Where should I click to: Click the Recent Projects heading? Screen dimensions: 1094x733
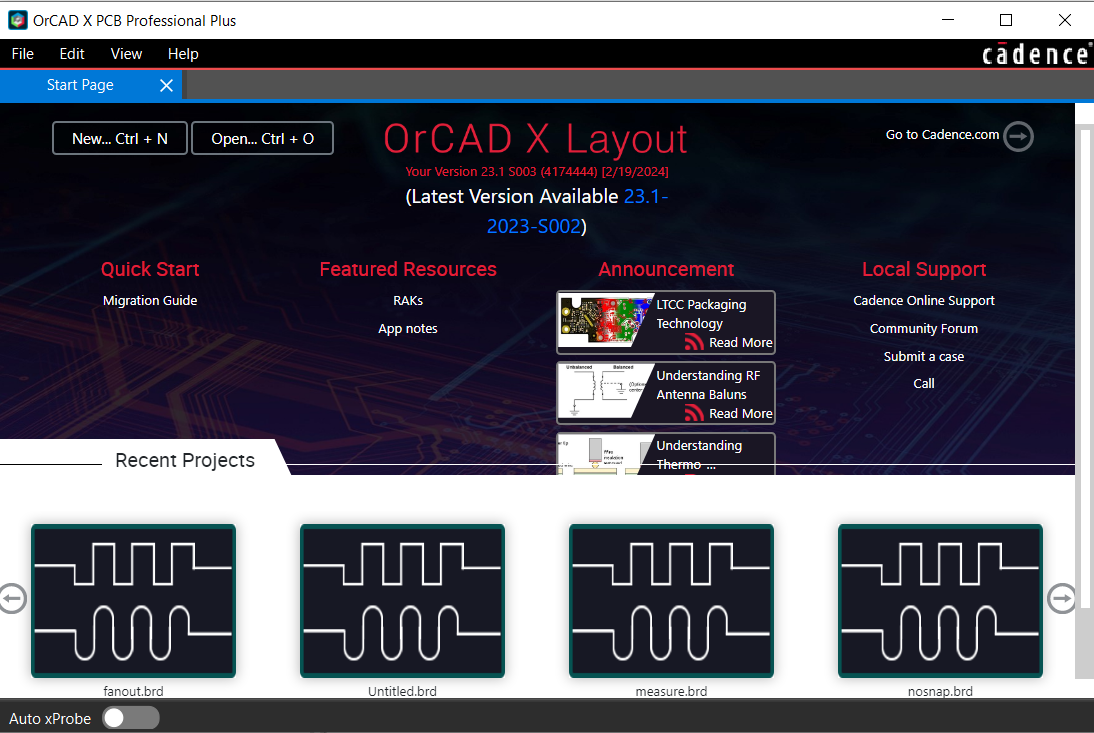click(185, 460)
